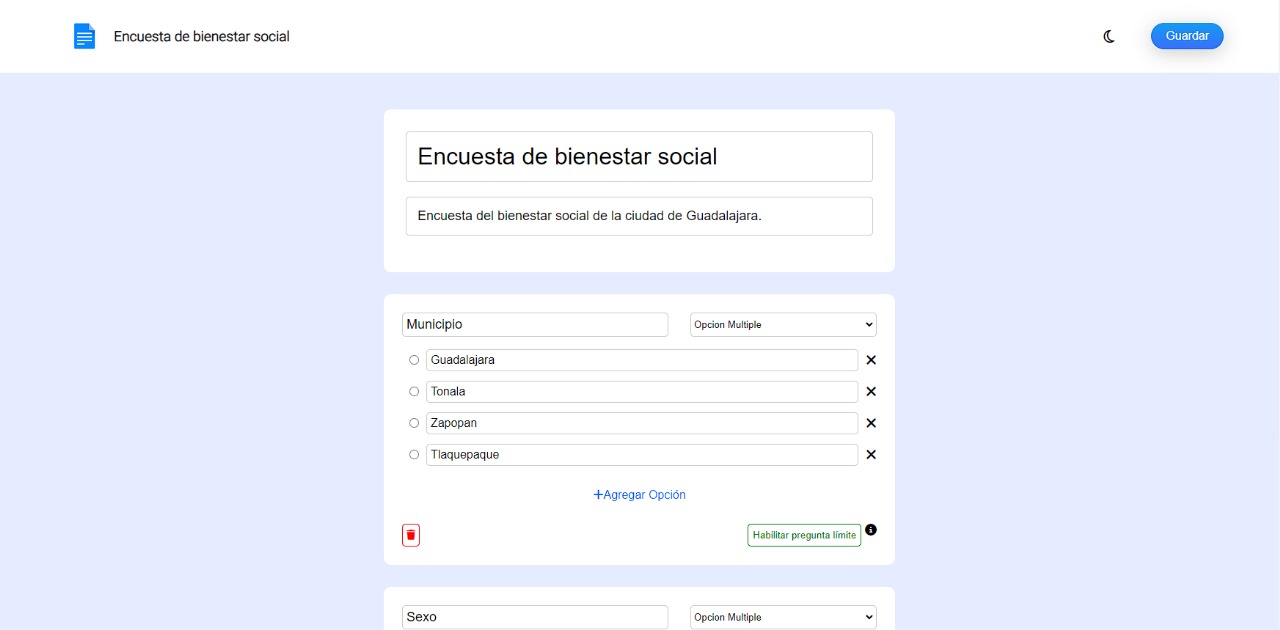Viewport: 1280px width, 630px height.
Task: Remove the Zapopan option with X
Action: (870, 423)
